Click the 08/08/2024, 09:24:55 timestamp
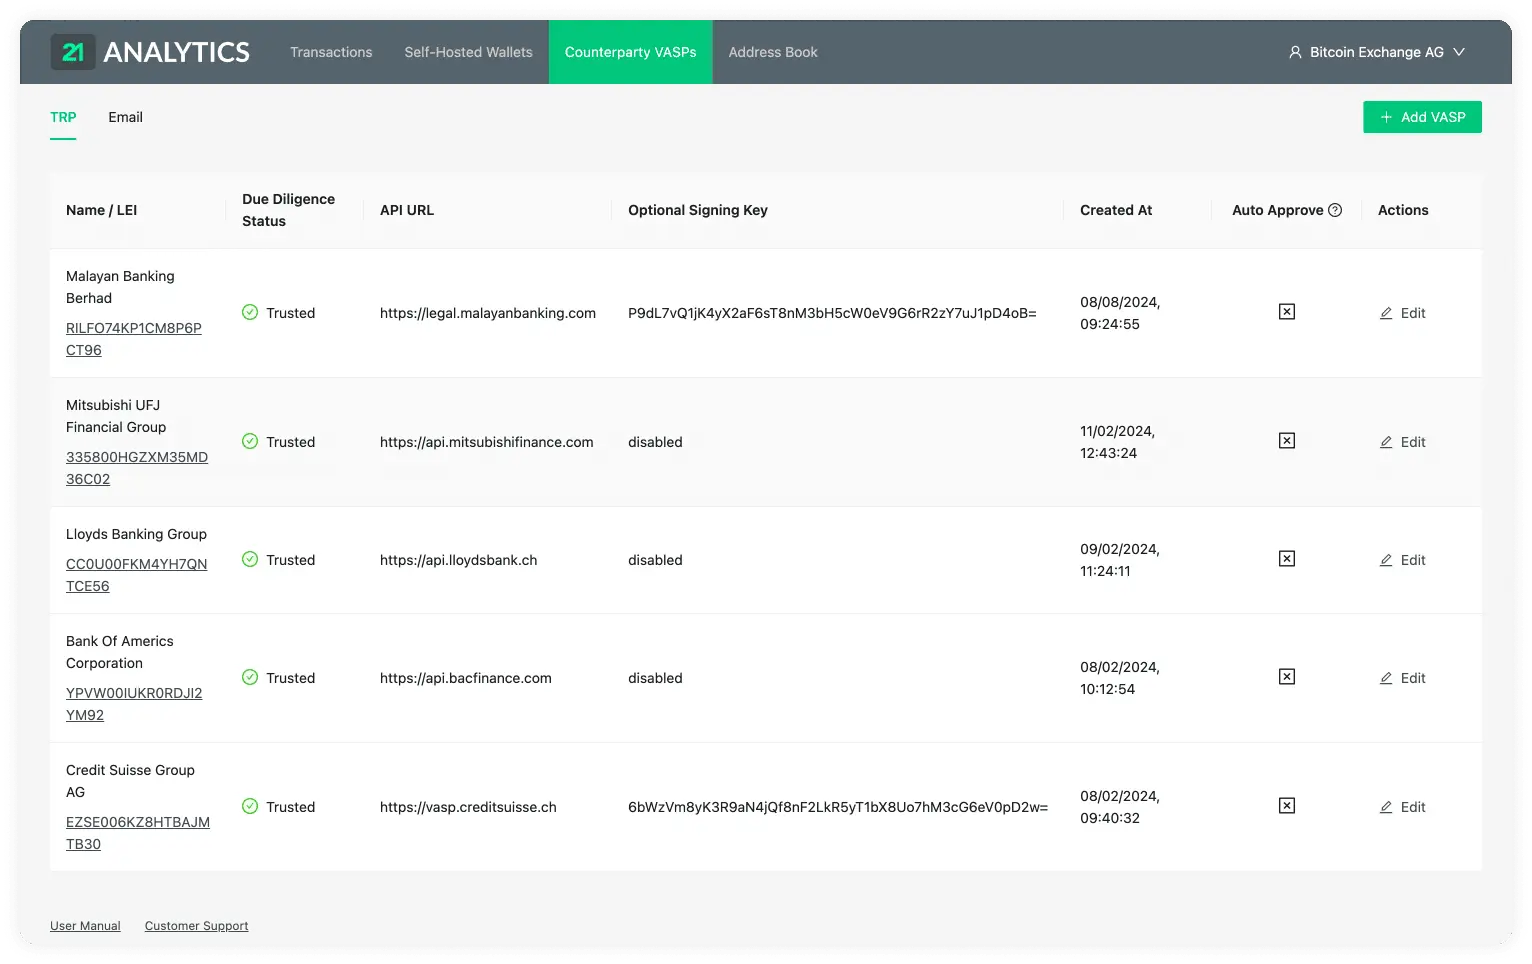The height and width of the screenshot is (964, 1532). [x=1120, y=313]
